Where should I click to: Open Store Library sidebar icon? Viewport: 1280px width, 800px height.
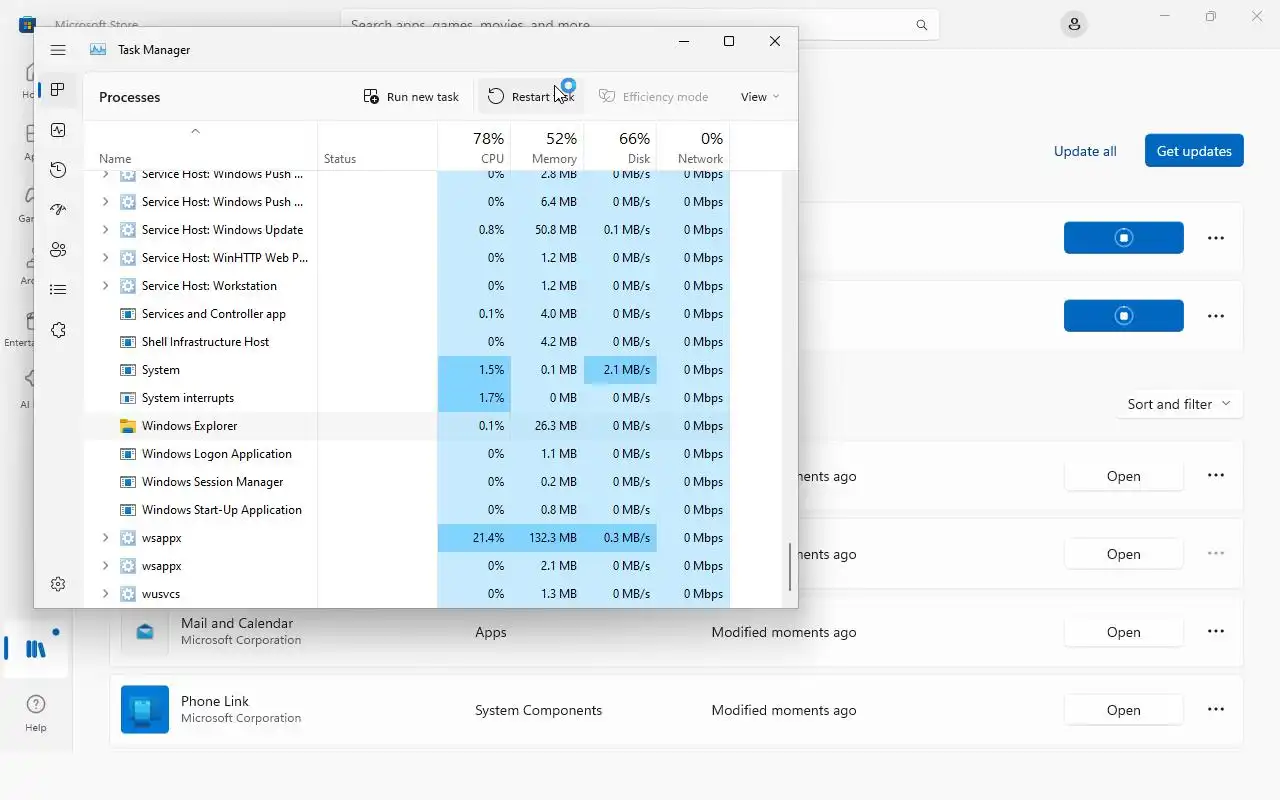(x=36, y=649)
